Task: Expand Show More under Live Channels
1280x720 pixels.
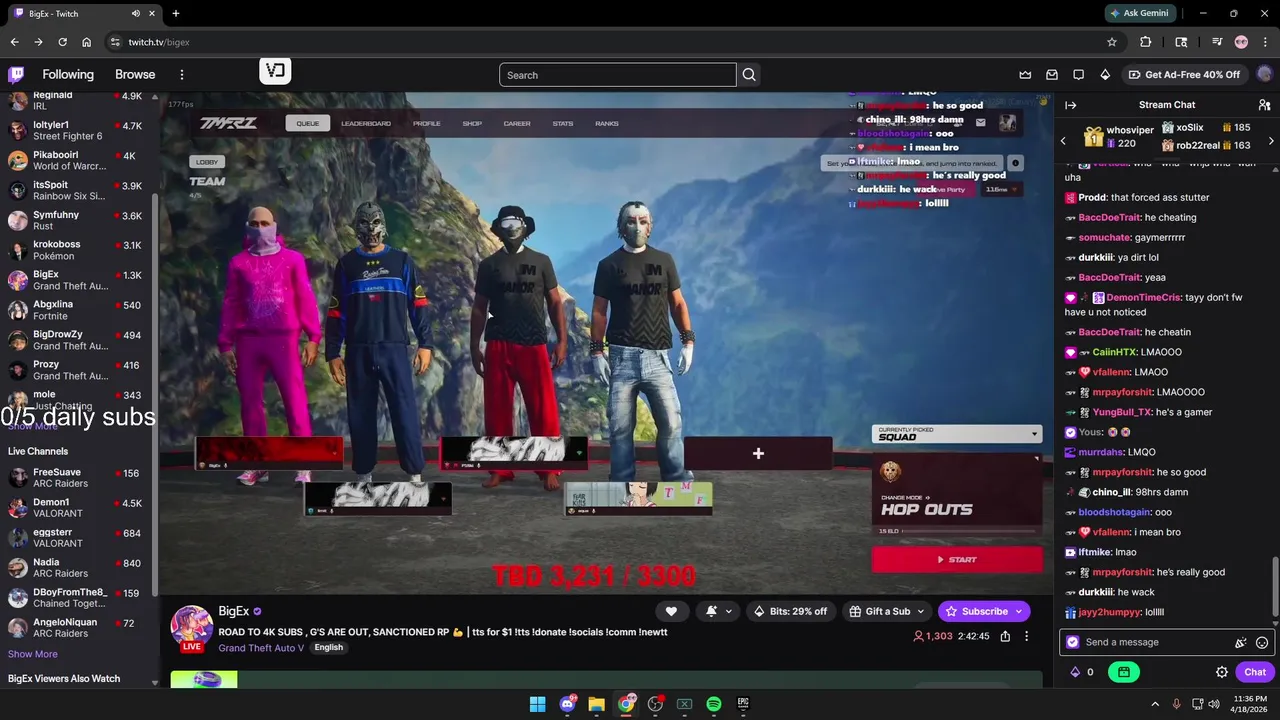Action: point(33,654)
